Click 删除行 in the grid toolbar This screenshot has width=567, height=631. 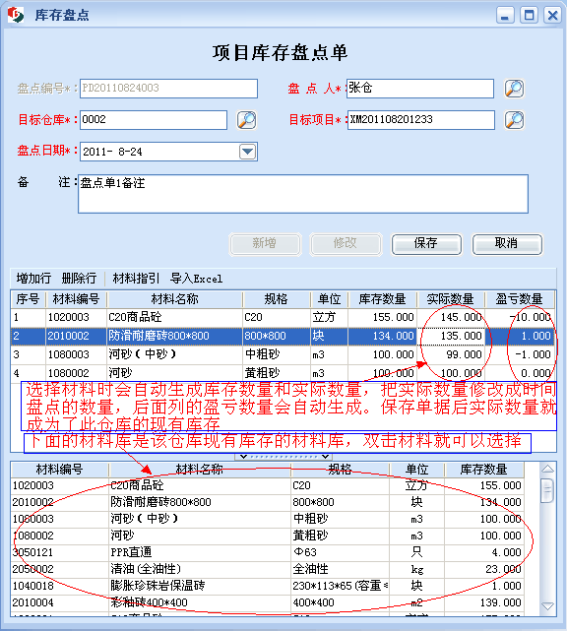coord(79,278)
